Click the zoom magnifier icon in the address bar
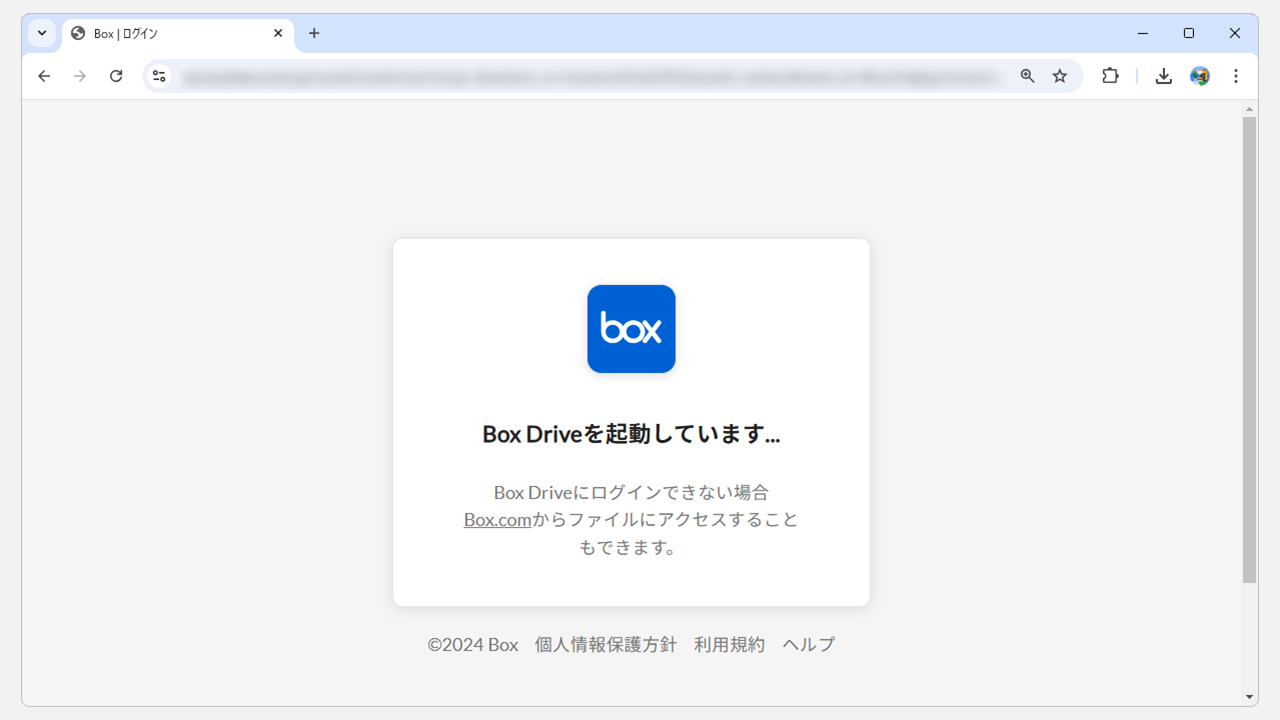 (1027, 76)
